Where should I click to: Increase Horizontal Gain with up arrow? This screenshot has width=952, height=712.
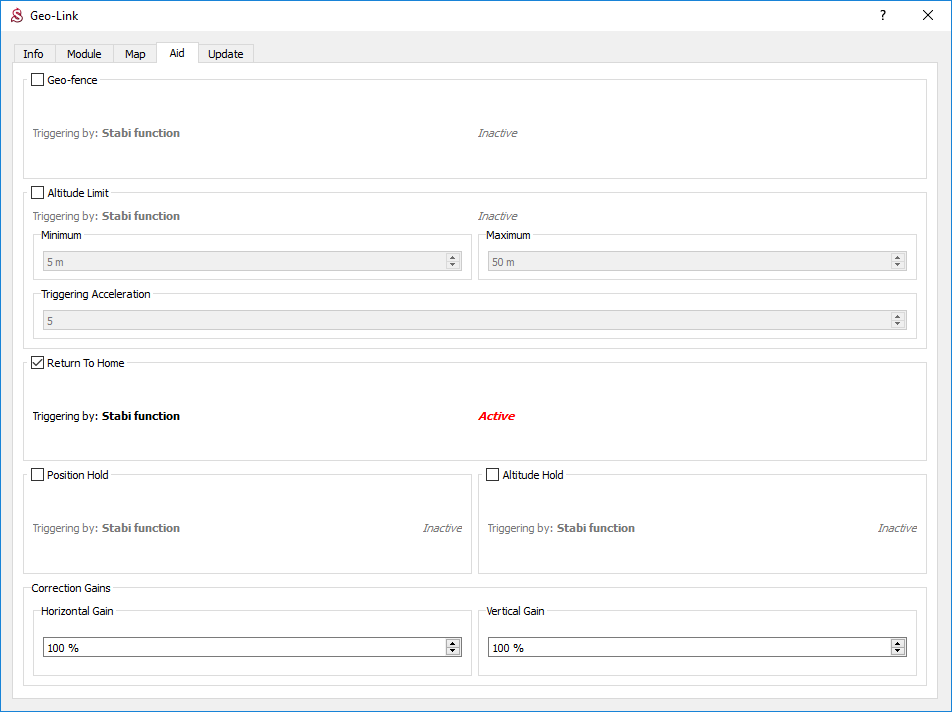click(x=453, y=644)
